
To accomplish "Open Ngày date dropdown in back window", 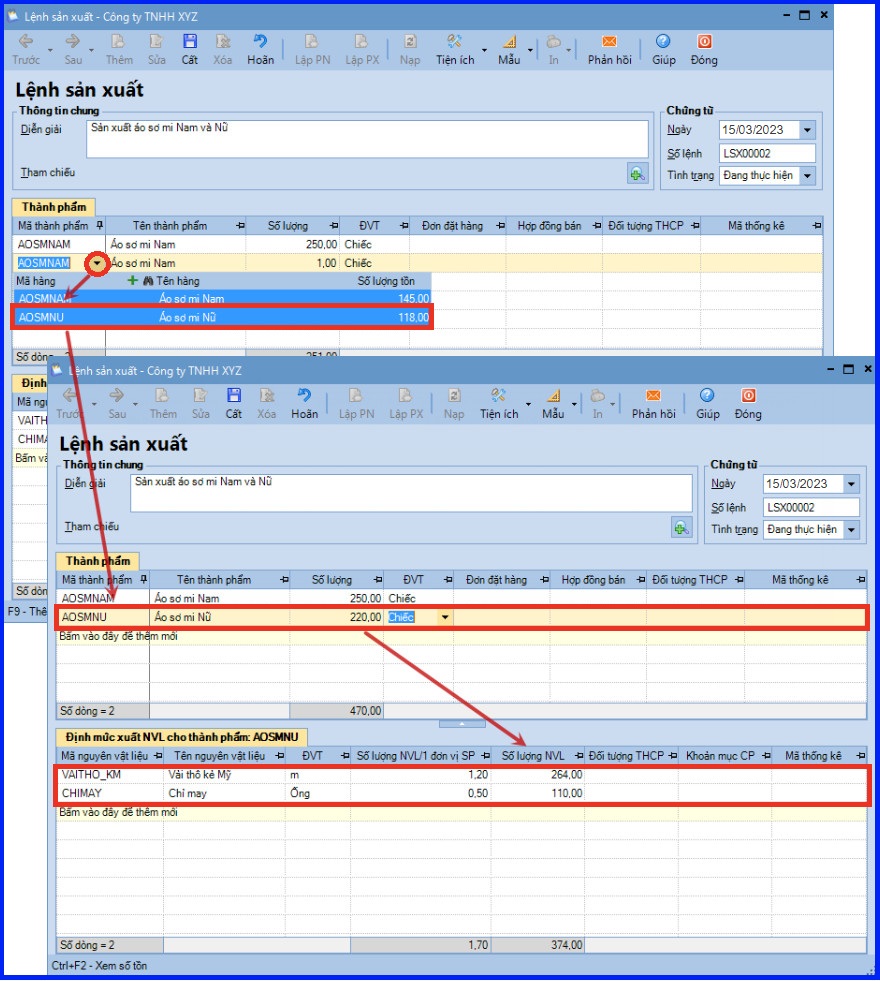I will (807, 130).
